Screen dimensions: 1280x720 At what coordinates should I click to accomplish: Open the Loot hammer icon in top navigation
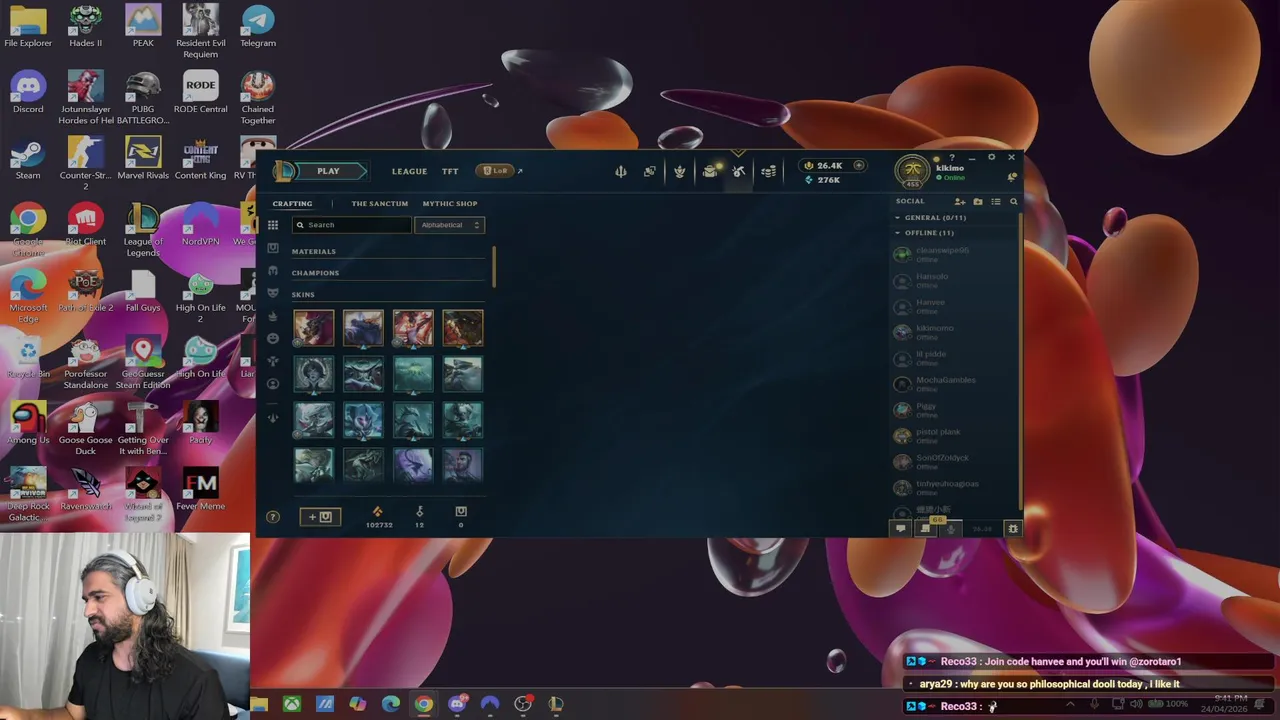pyautogui.click(x=739, y=172)
